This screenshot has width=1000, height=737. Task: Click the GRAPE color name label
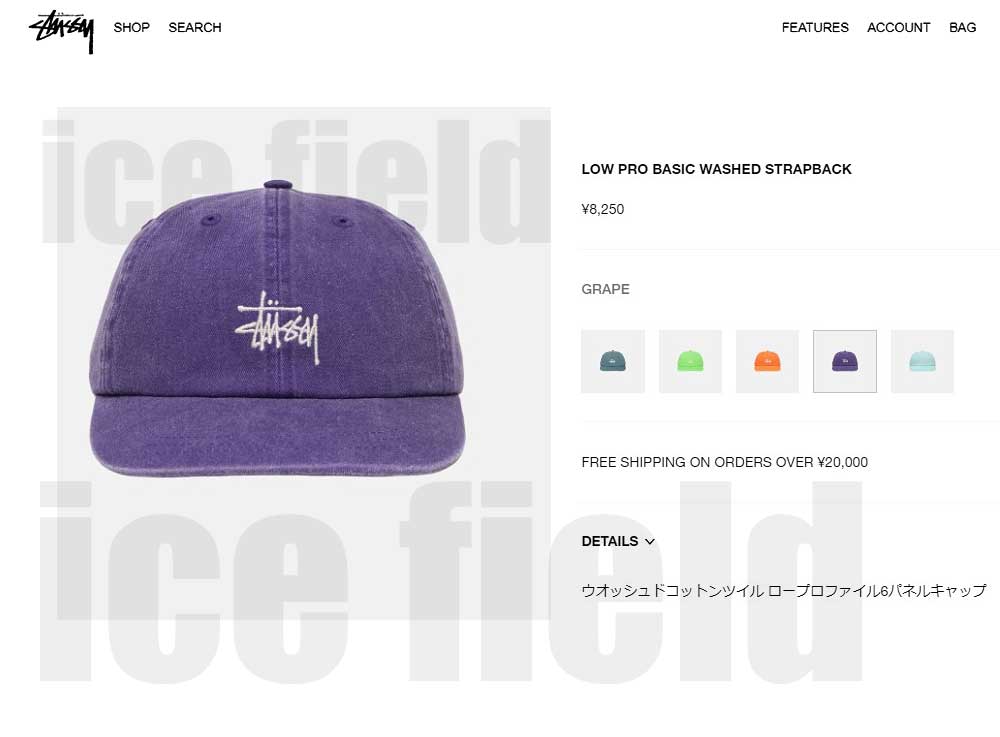pos(605,289)
